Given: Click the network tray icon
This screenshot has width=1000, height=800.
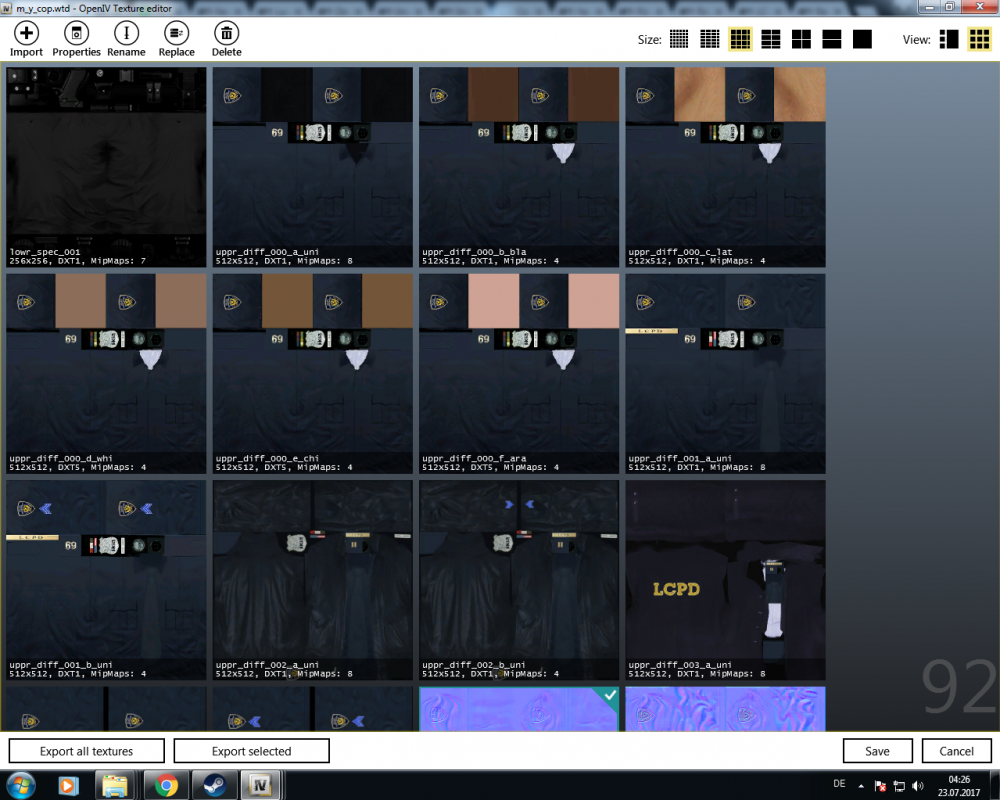Looking at the screenshot, I should [x=899, y=786].
